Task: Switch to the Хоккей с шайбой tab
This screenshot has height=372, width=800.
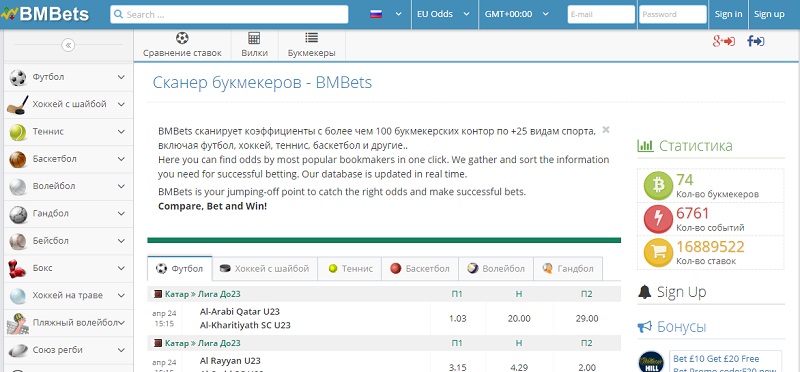Action: 265,268
